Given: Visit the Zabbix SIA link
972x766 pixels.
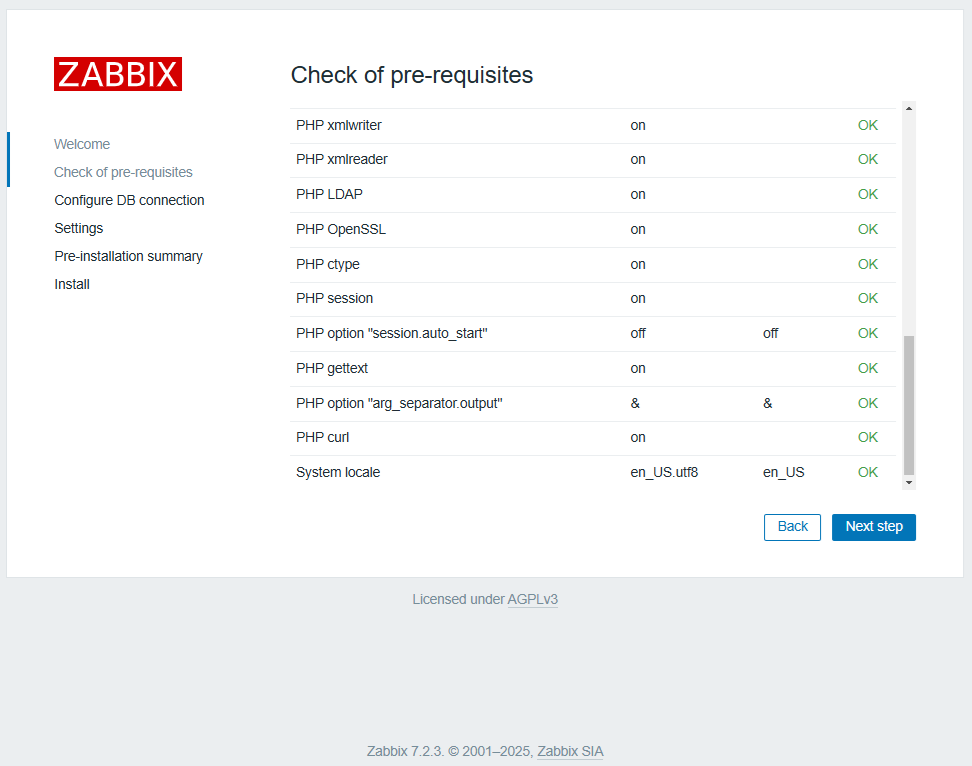Looking at the screenshot, I should (570, 751).
